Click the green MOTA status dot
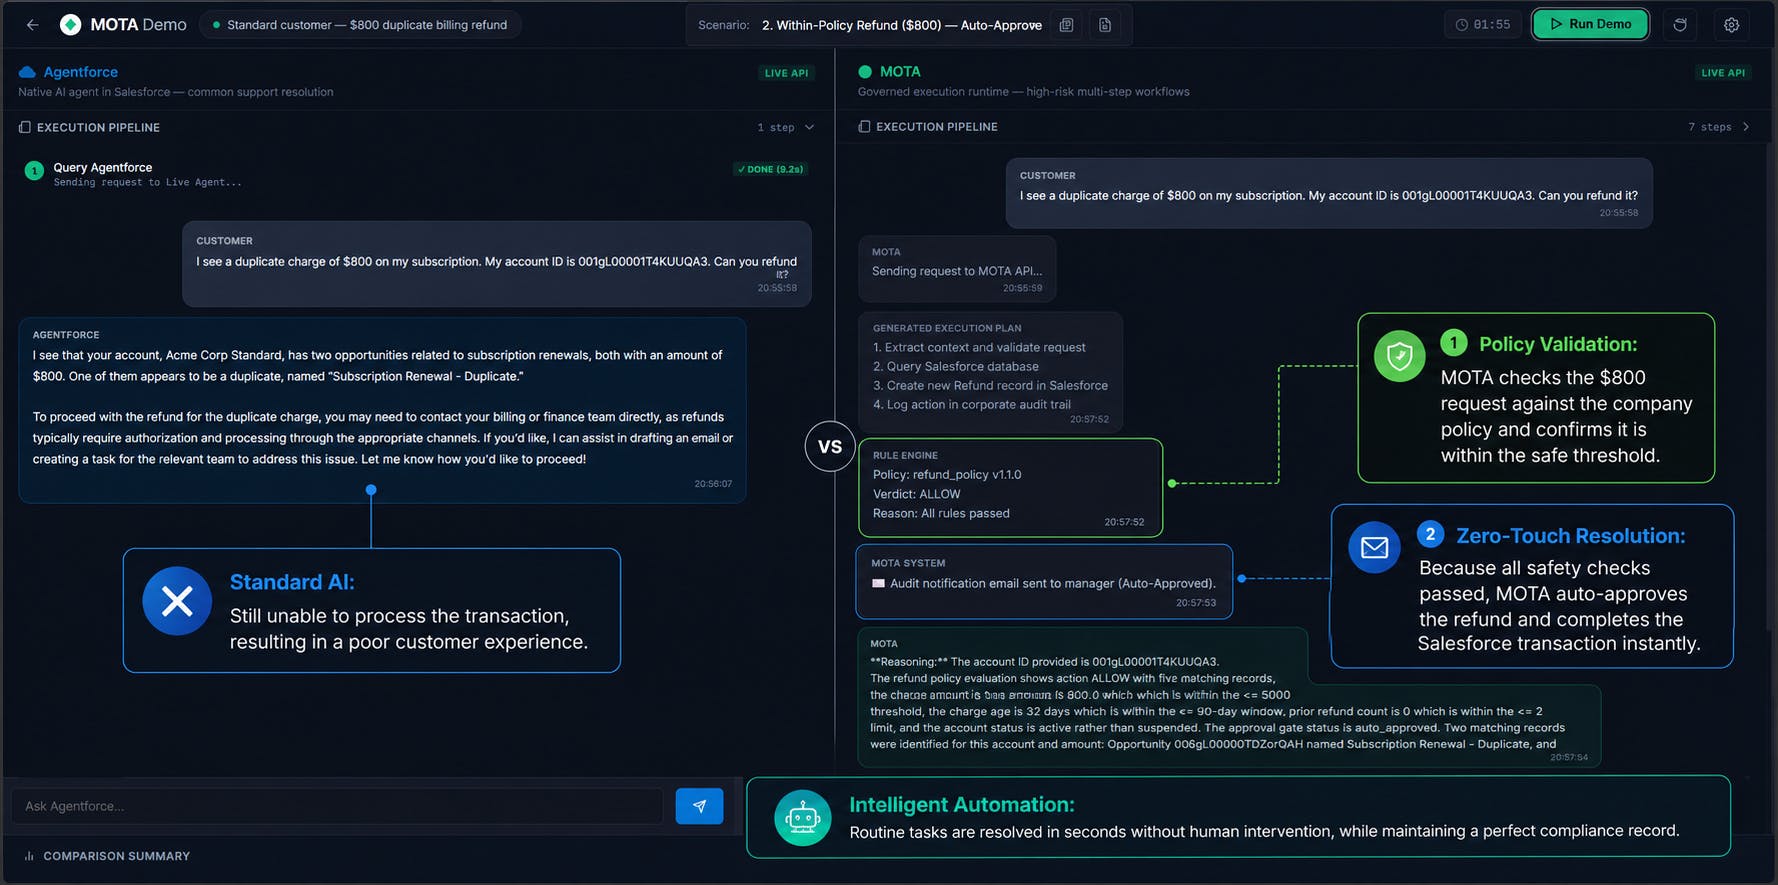The image size is (1778, 885). 865,72
